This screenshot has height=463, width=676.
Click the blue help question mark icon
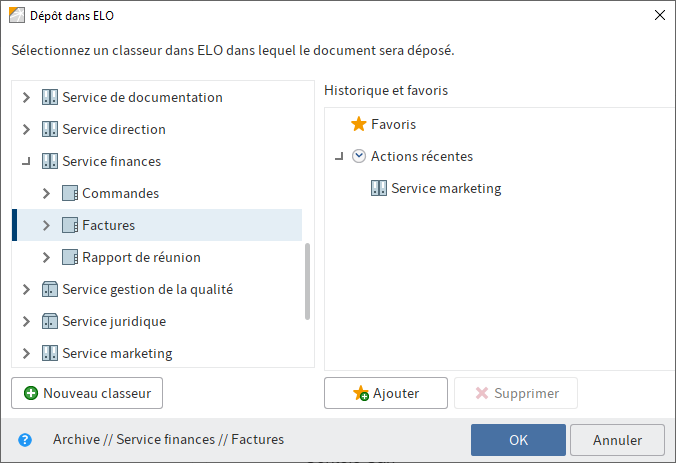point(25,440)
